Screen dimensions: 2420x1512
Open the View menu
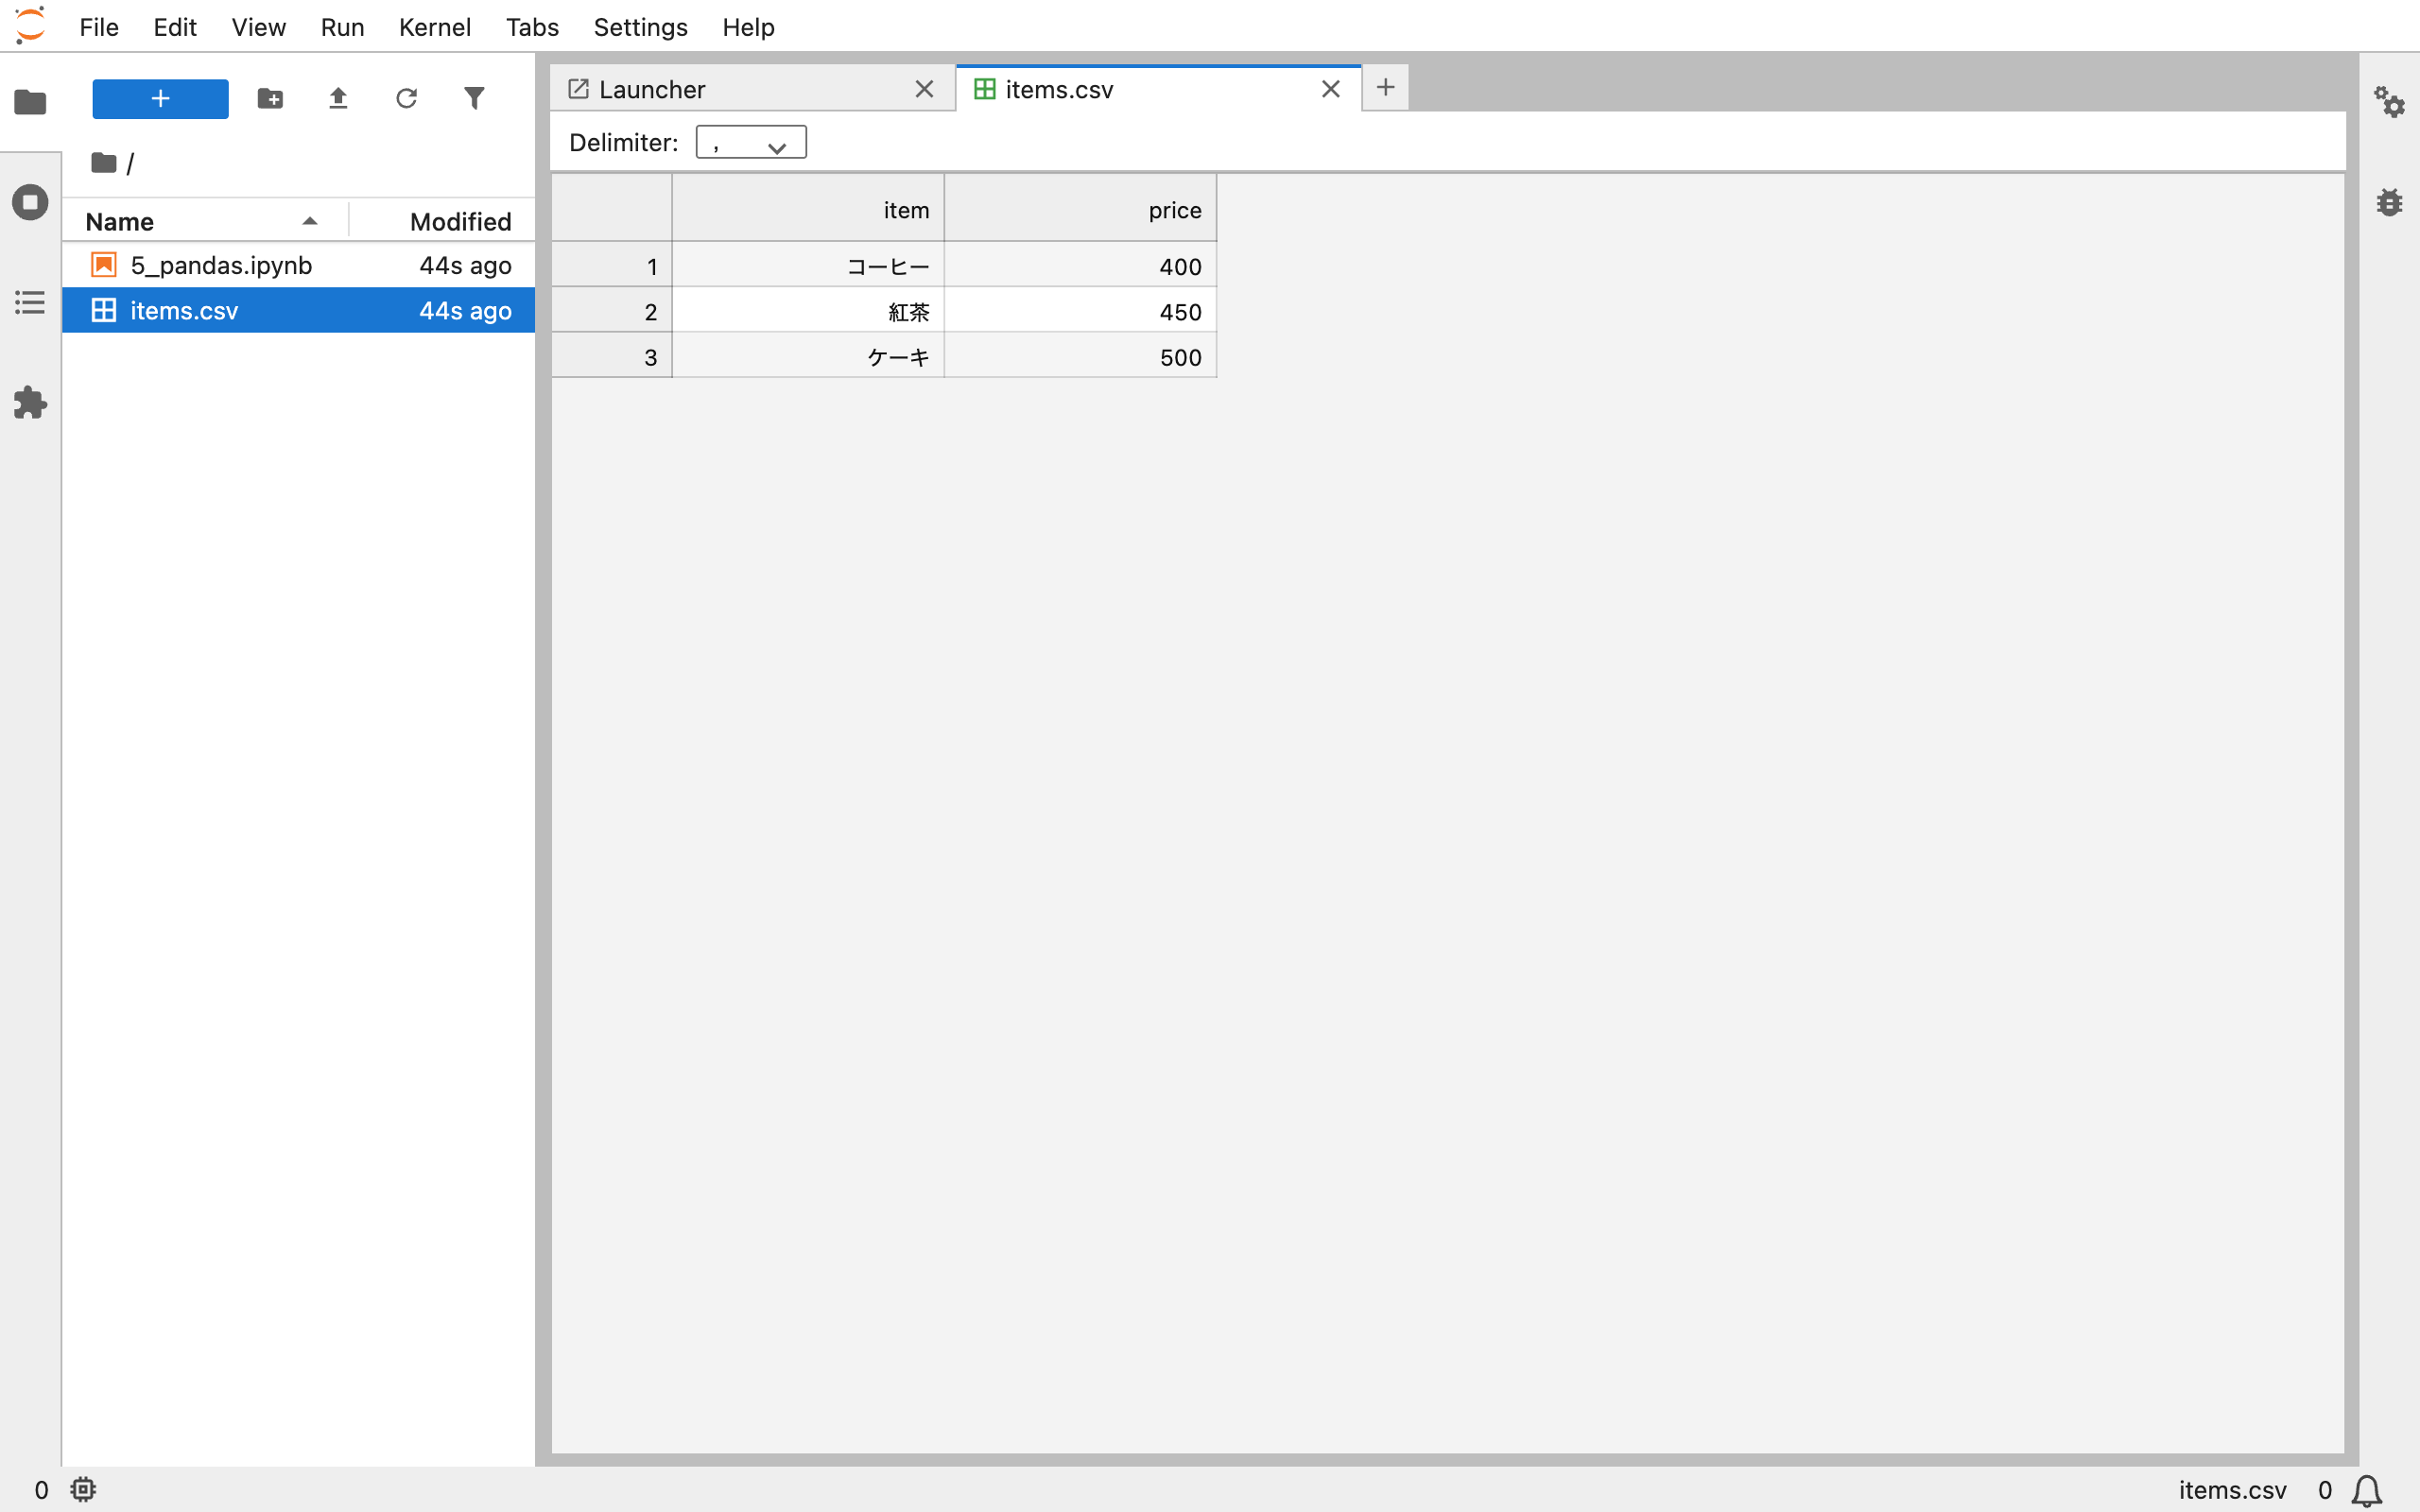pyautogui.click(x=259, y=27)
